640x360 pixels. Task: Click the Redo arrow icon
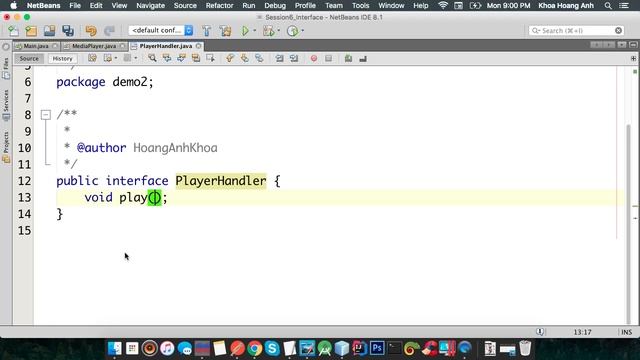(x=109, y=31)
